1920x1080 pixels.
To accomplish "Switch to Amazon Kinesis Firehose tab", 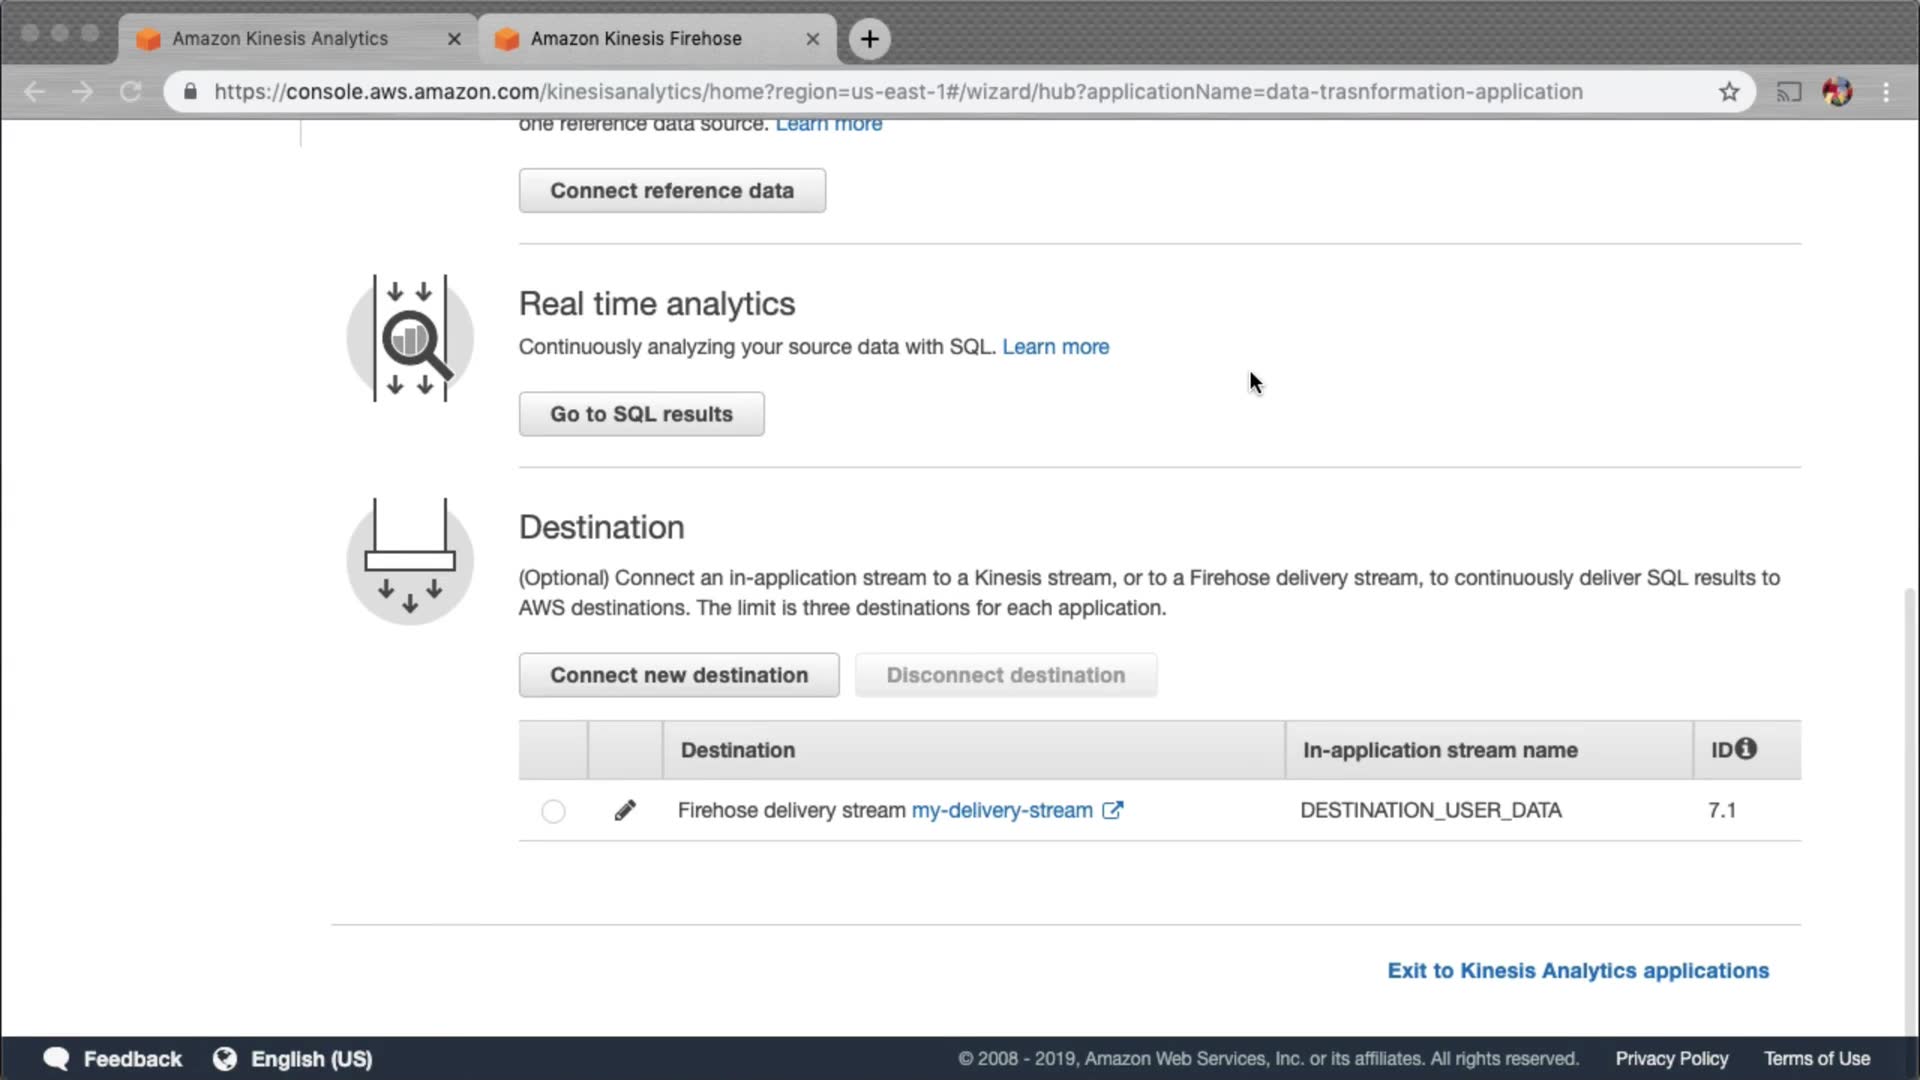I will 636,39.
